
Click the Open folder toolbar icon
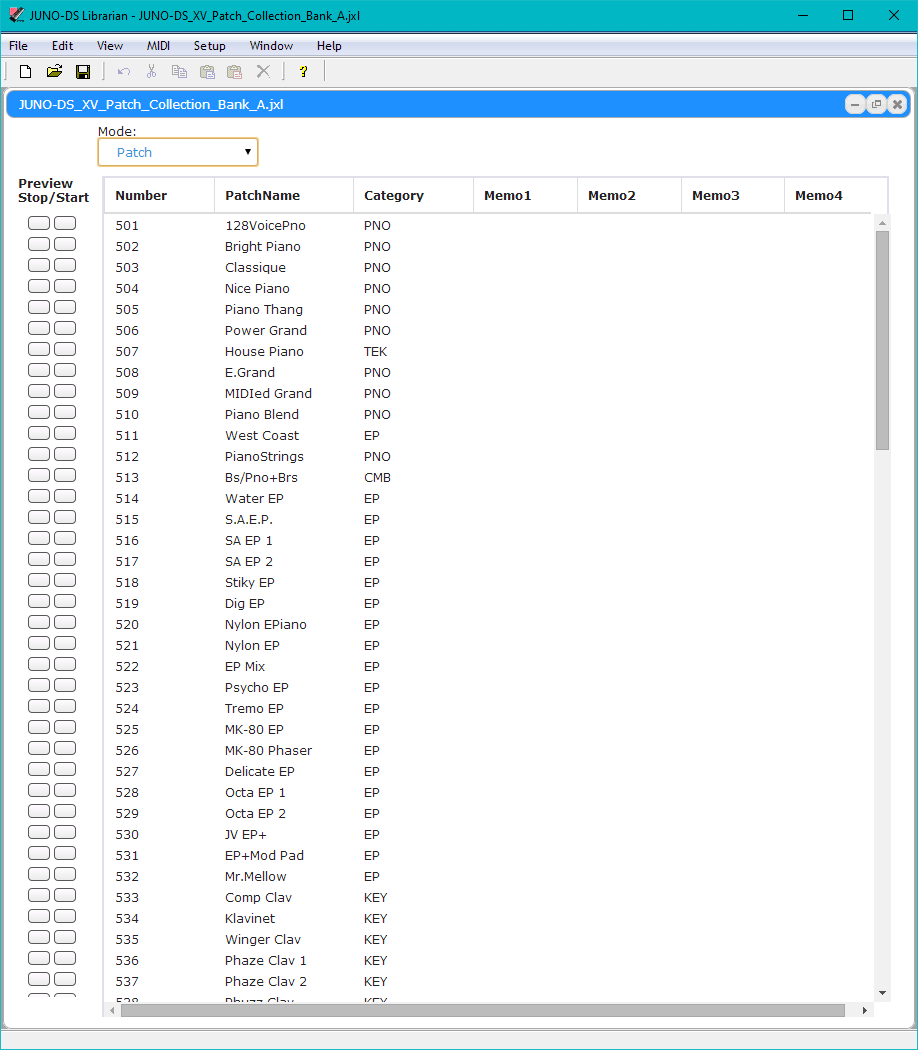click(x=54, y=71)
